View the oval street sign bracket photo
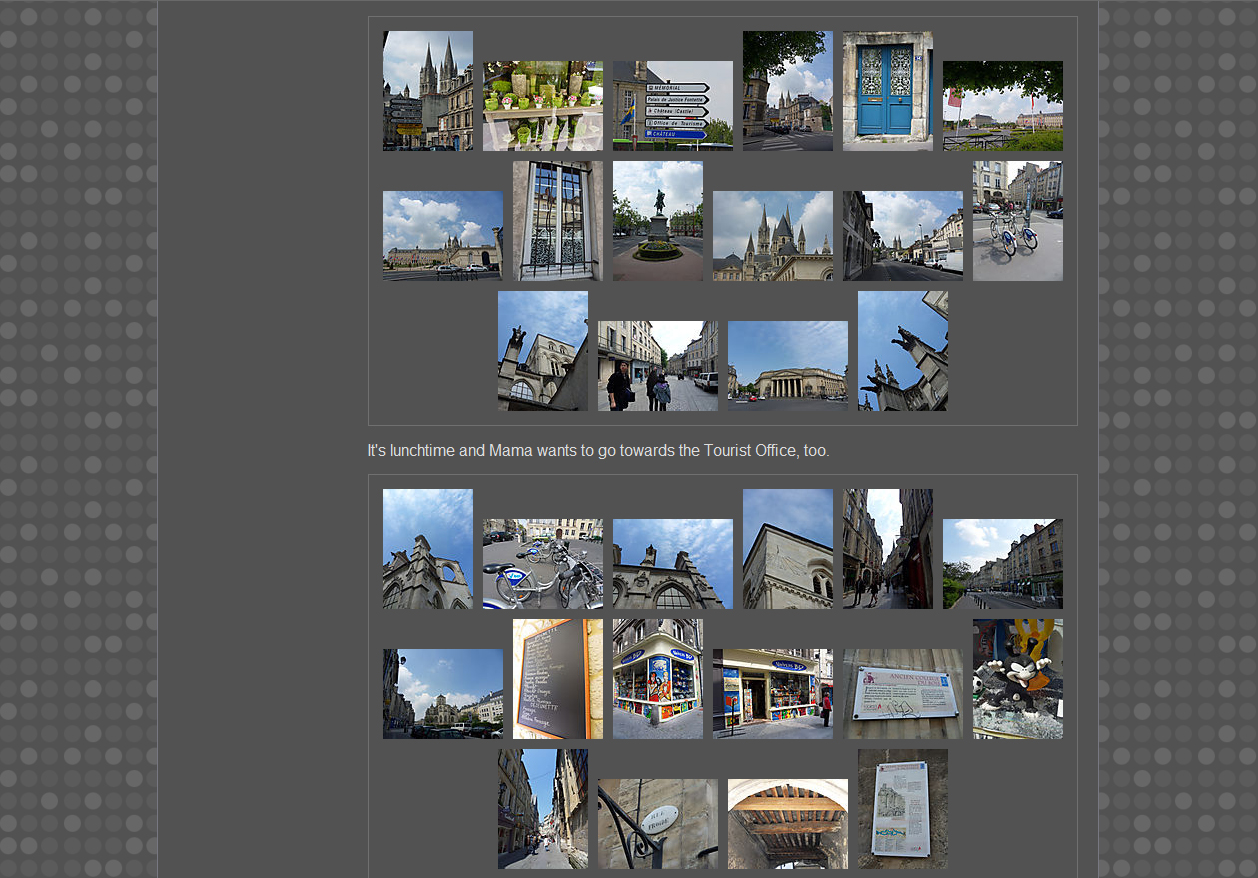The height and width of the screenshot is (878, 1258). pyautogui.click(x=657, y=824)
